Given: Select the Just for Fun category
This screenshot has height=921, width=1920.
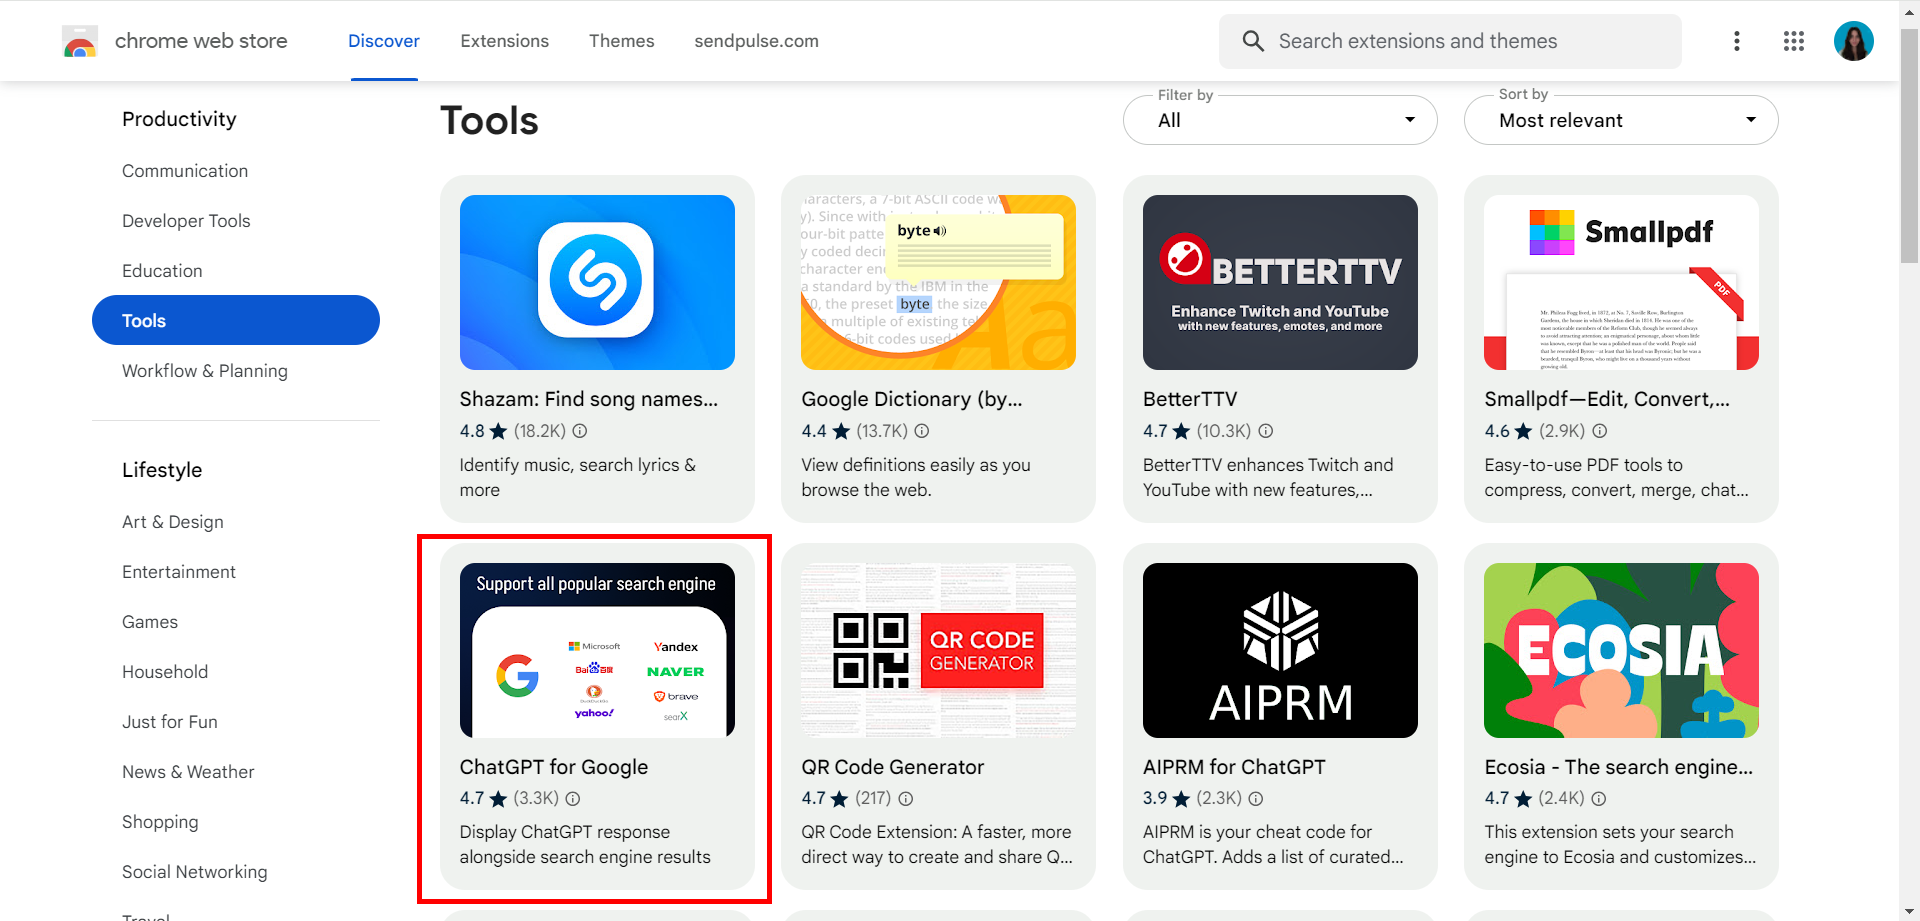Looking at the screenshot, I should click(x=170, y=722).
